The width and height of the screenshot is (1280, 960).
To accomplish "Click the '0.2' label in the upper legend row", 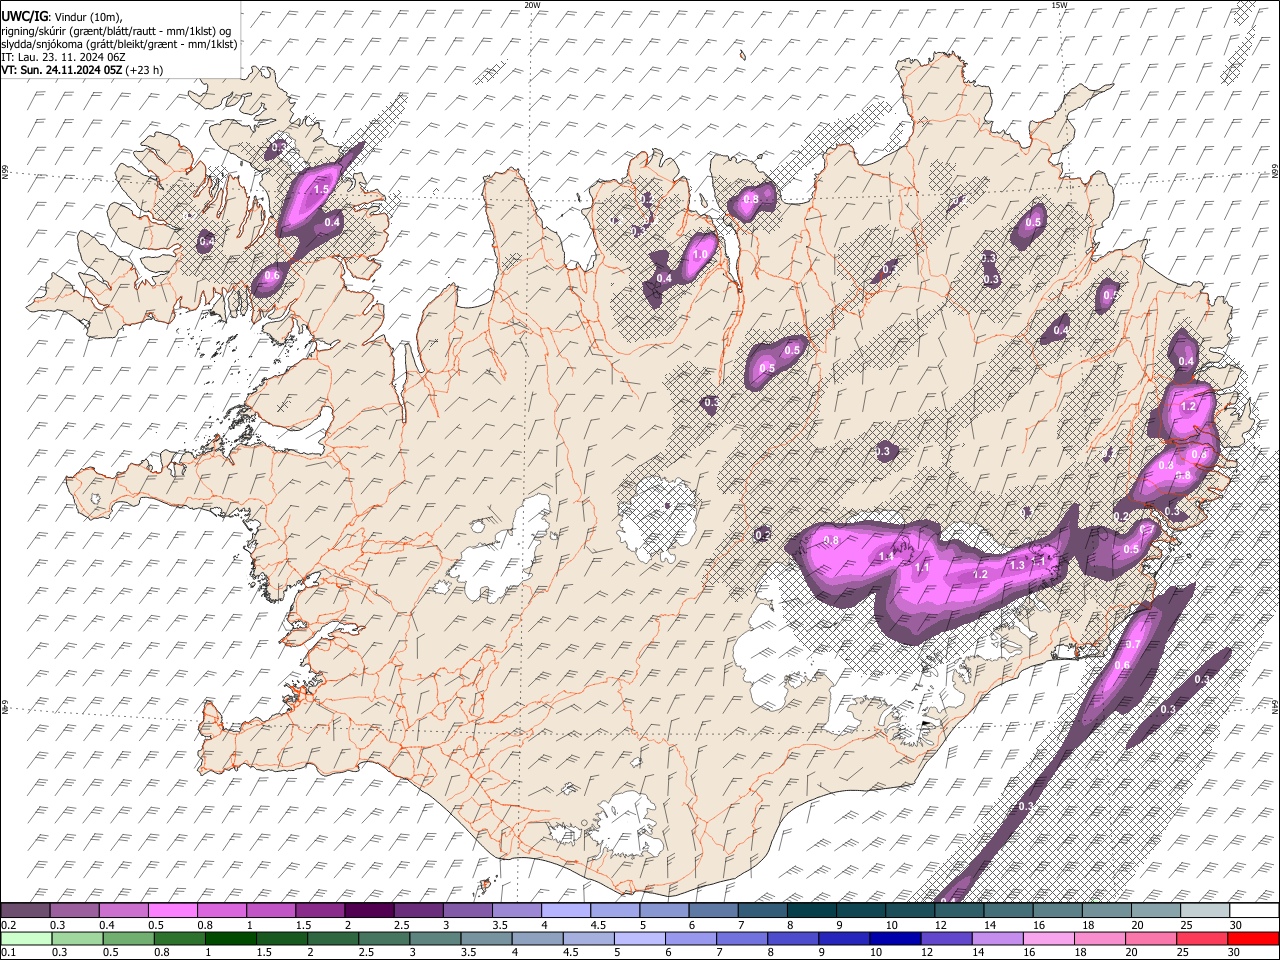I will (x=7, y=925).
